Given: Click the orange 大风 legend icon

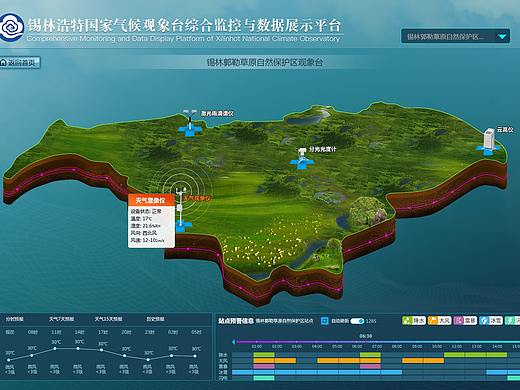Looking at the screenshot, I should tap(432, 321).
